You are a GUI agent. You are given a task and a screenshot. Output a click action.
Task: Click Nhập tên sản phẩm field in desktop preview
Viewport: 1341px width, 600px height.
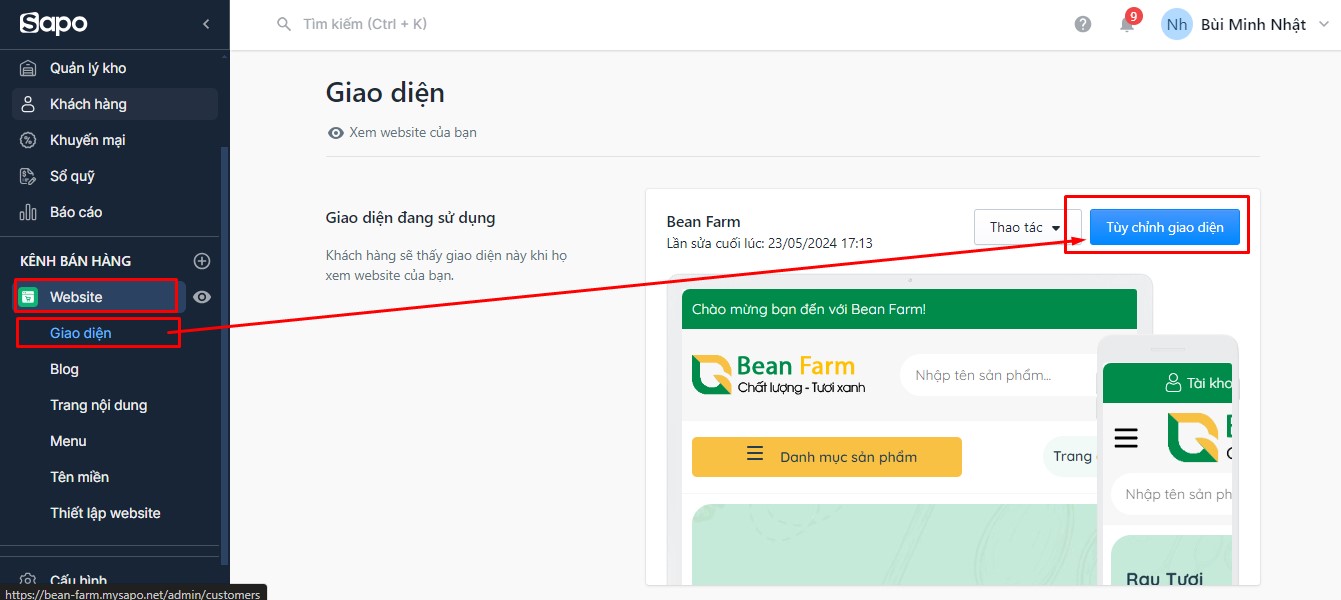click(x=998, y=375)
